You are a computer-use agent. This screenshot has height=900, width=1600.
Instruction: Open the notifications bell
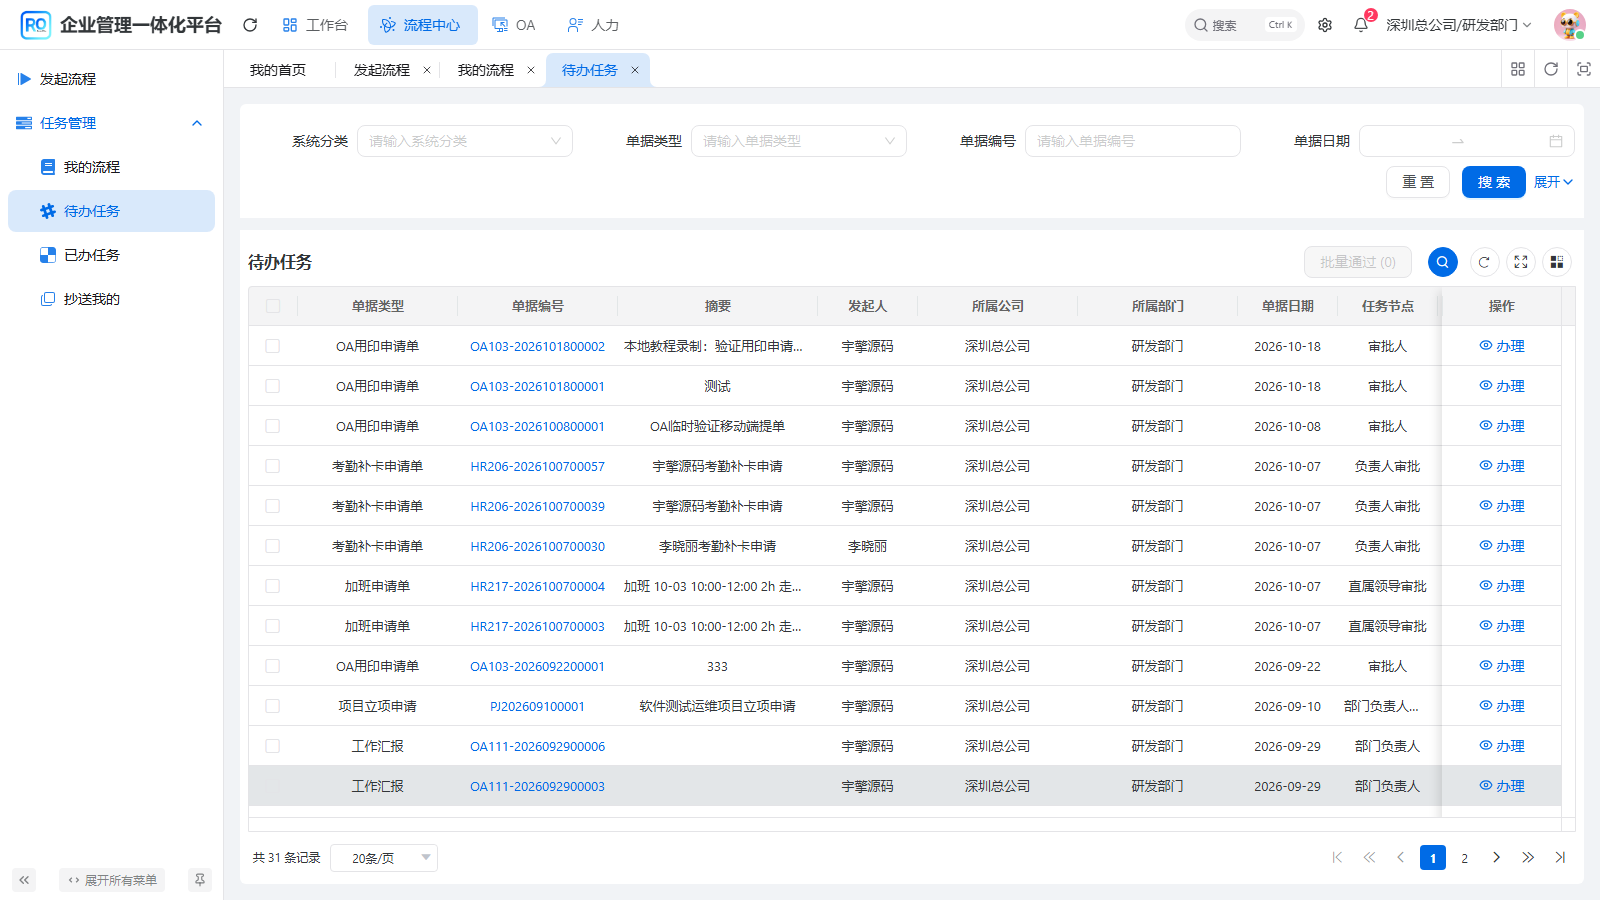pos(1361,25)
